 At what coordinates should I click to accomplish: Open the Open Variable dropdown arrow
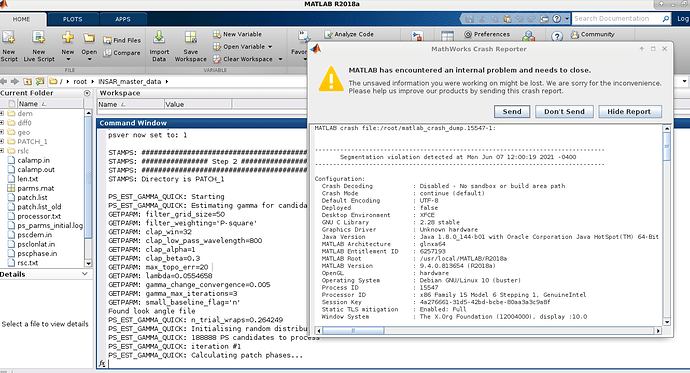[x=270, y=47]
